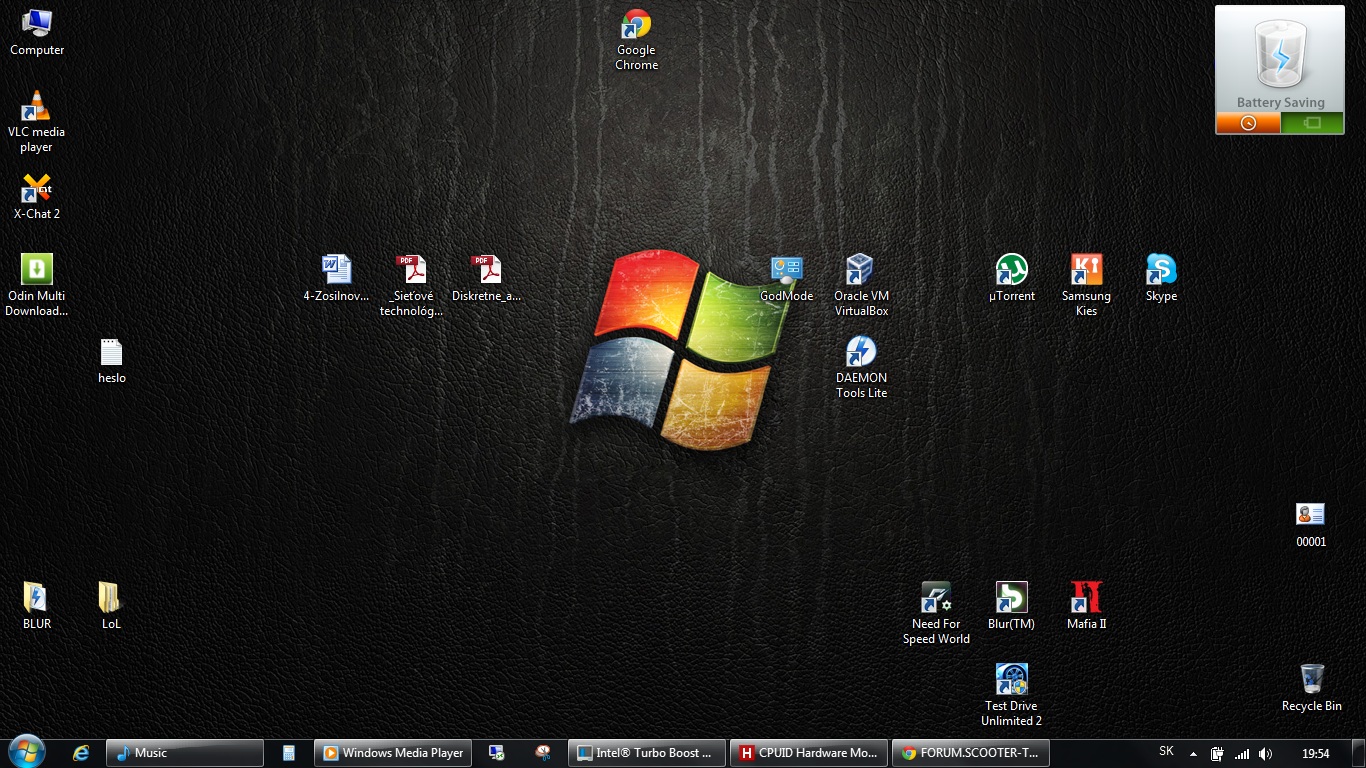Screen dimensions: 1366x768
Task: Open the SK keyboard language selector
Action: click(x=1166, y=752)
